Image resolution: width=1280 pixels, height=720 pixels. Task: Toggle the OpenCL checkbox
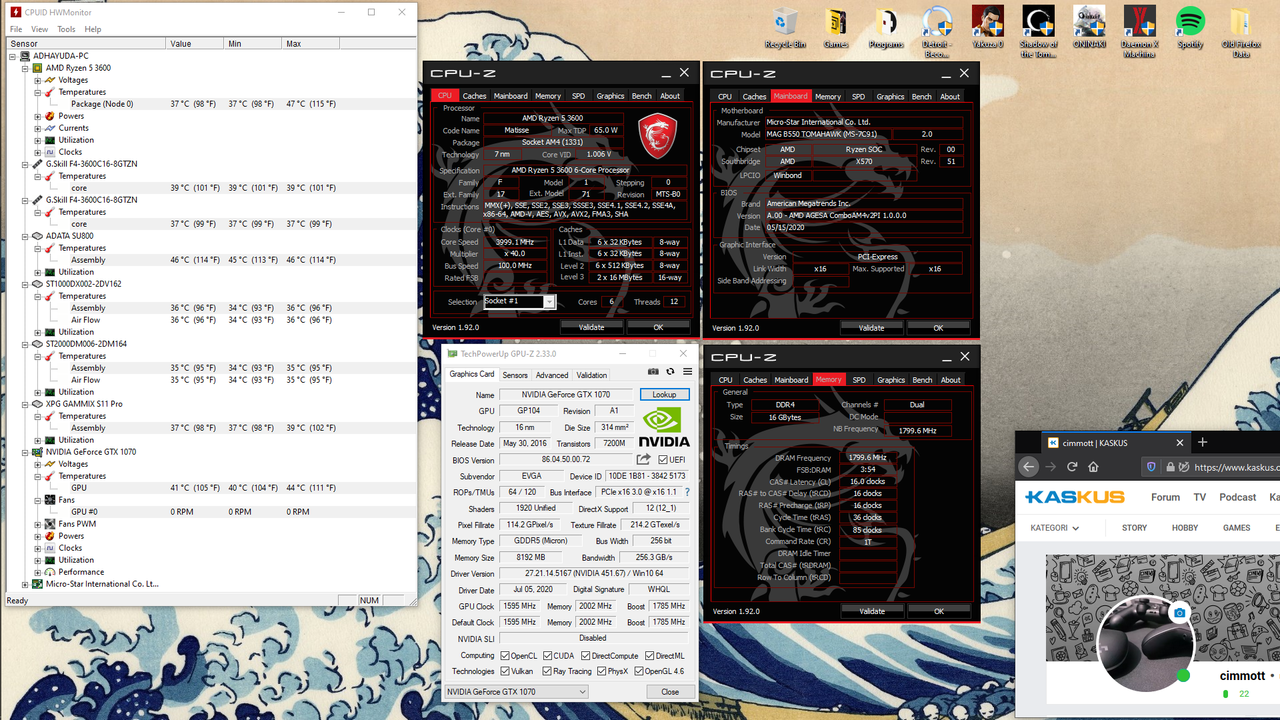click(x=505, y=656)
